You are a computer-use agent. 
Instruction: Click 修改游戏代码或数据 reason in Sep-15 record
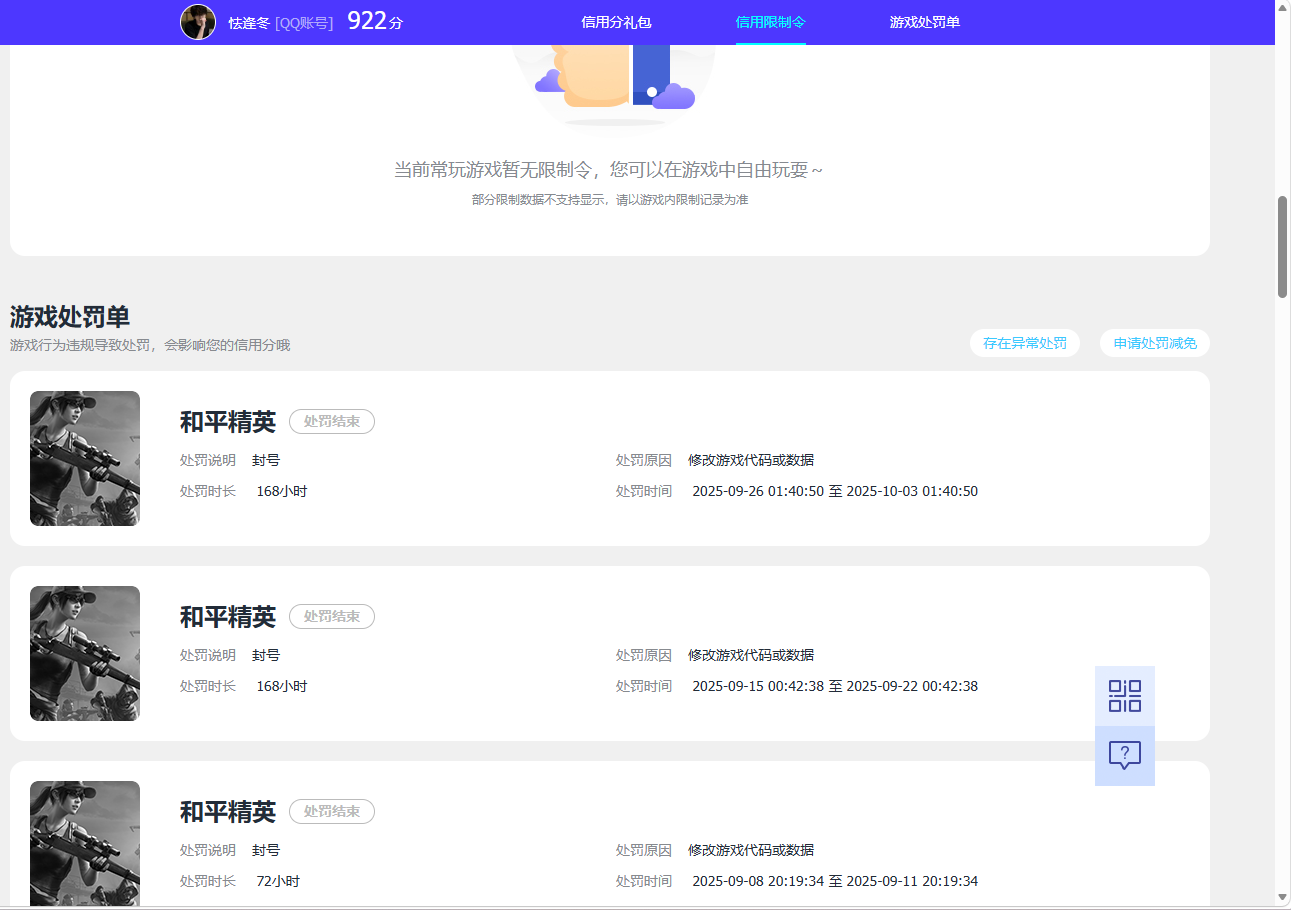(751, 655)
